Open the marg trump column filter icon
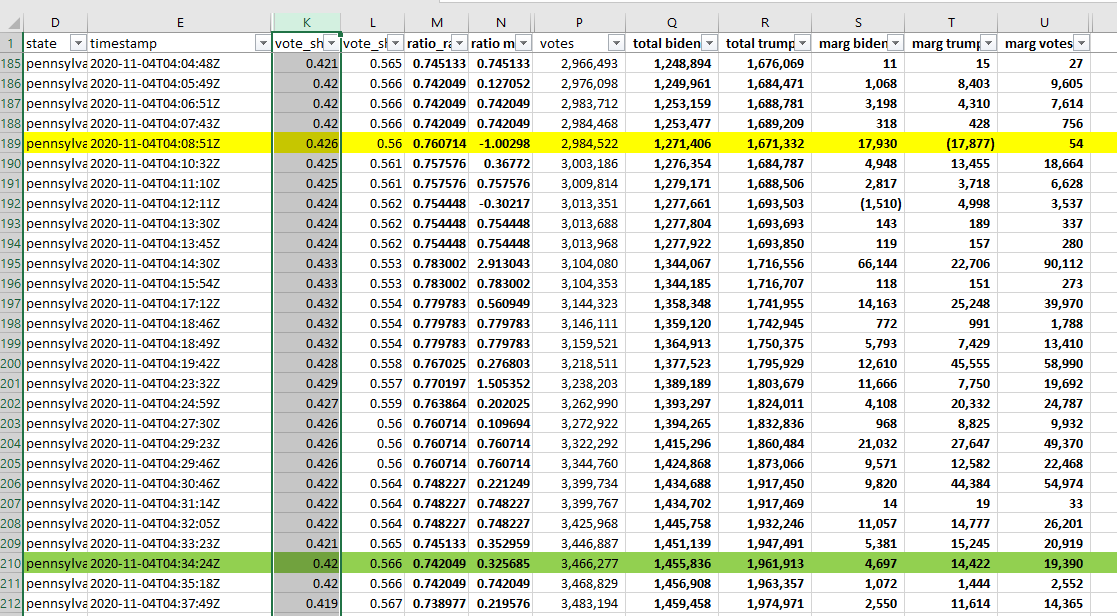This screenshot has width=1117, height=616. tap(989, 44)
